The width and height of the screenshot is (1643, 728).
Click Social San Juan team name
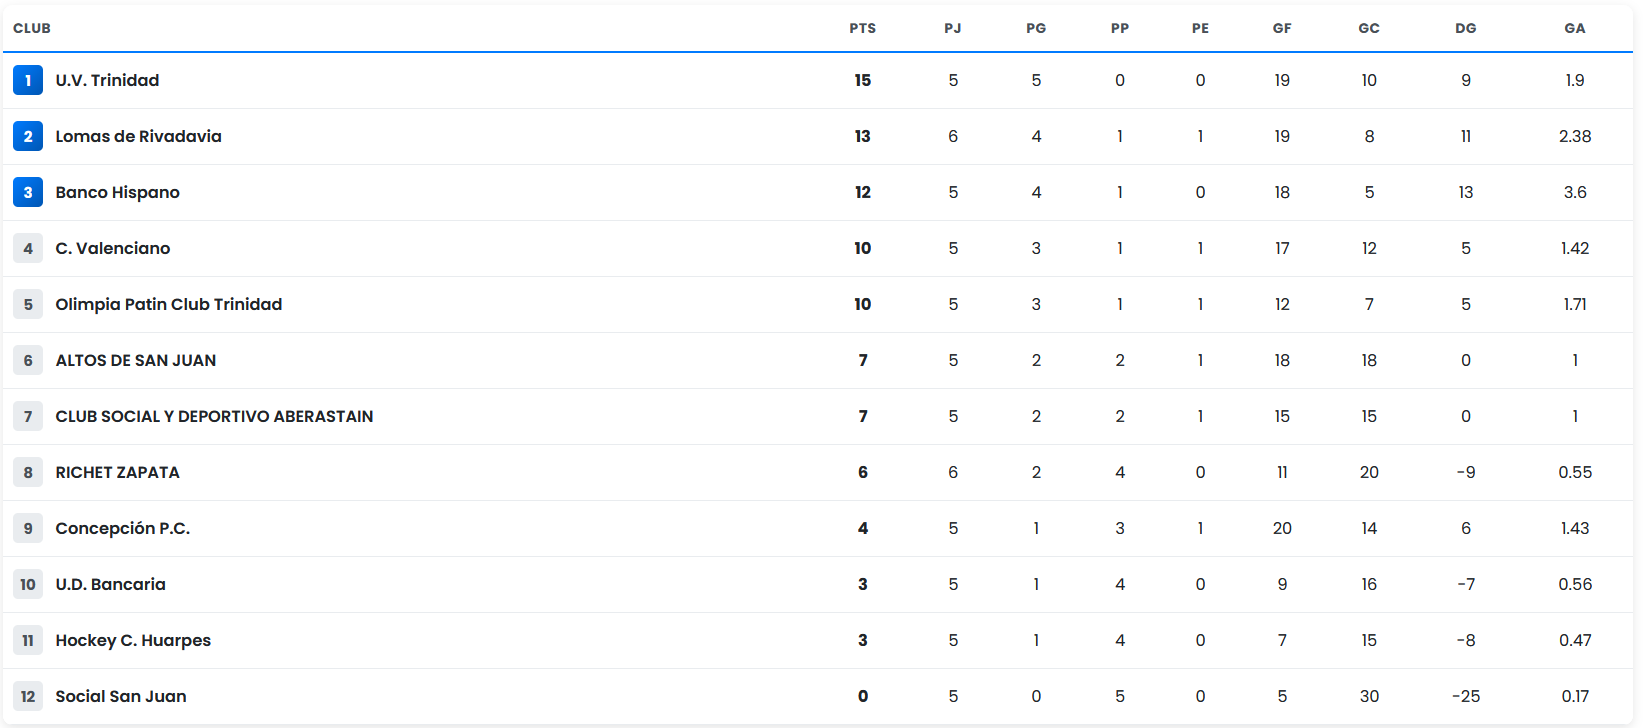coord(120,696)
